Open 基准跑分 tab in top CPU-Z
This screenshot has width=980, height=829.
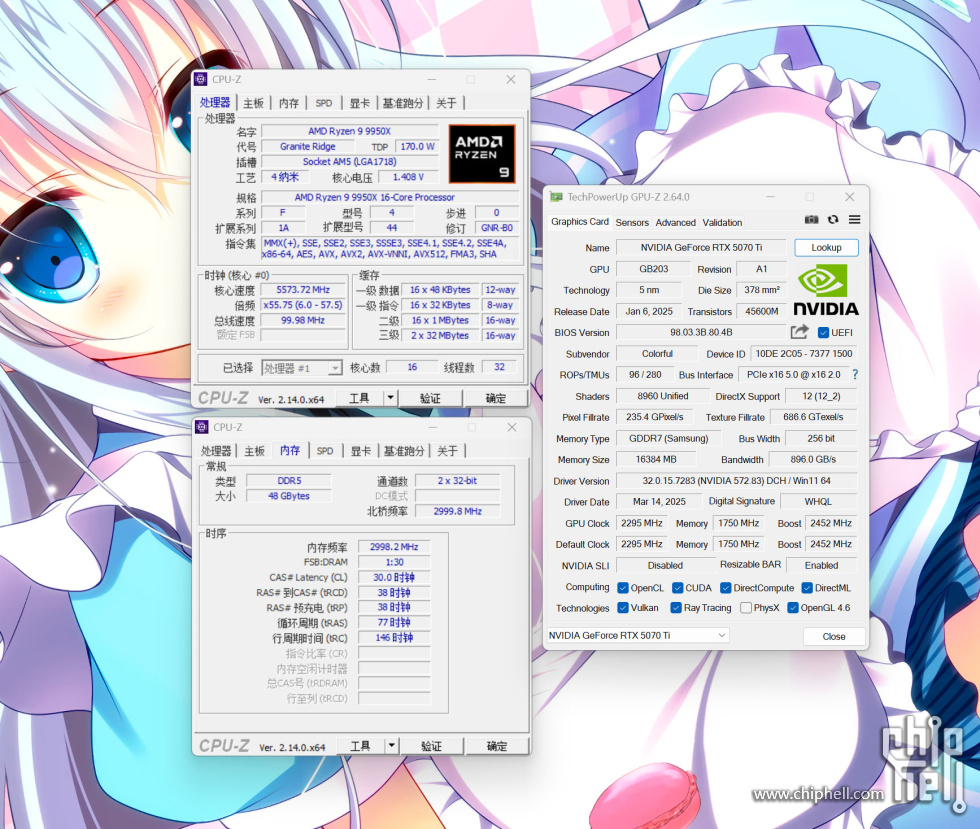click(x=402, y=103)
